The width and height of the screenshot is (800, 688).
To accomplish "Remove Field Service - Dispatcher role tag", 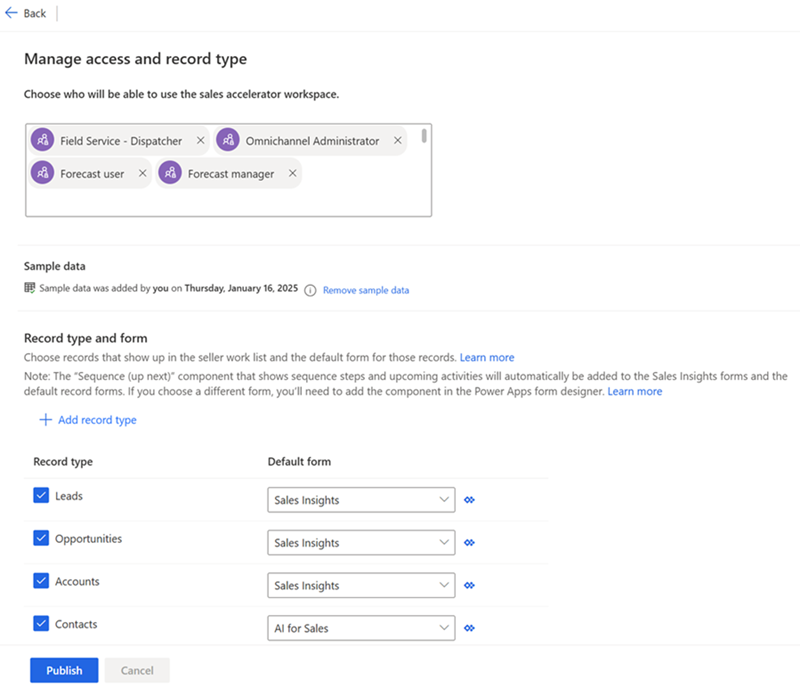I will (201, 140).
